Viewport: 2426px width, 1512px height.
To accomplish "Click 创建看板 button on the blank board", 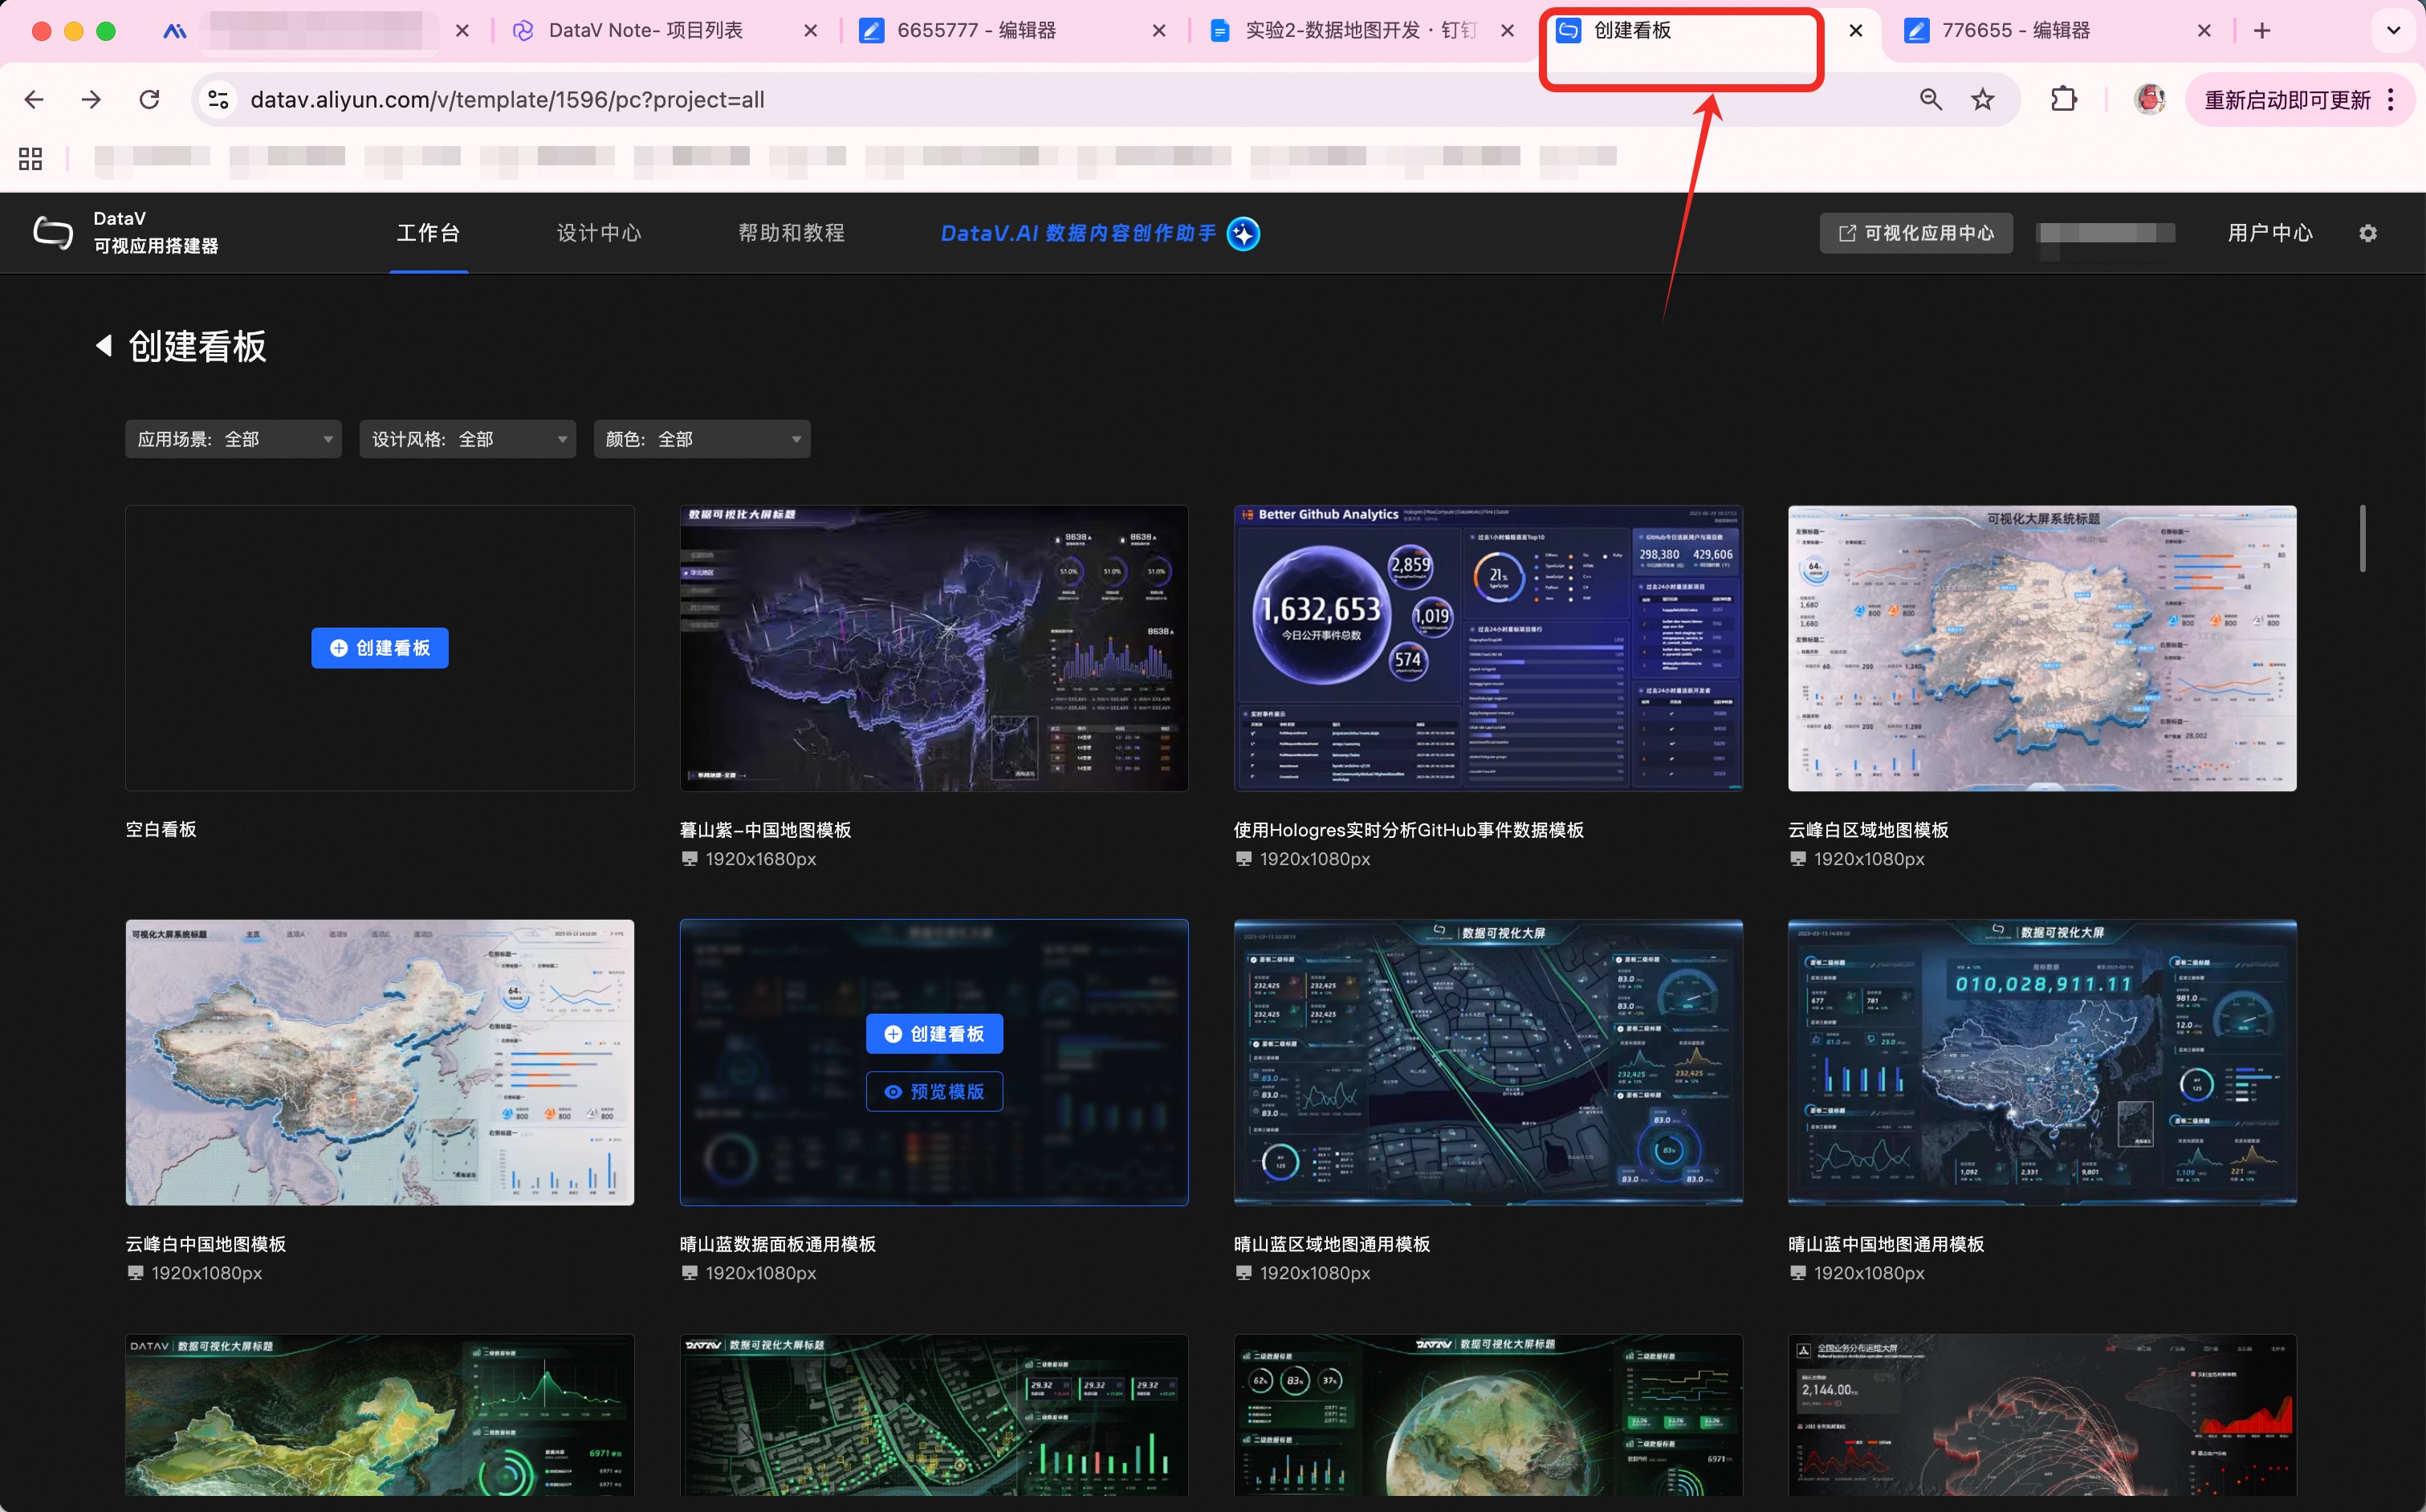I will coord(379,648).
